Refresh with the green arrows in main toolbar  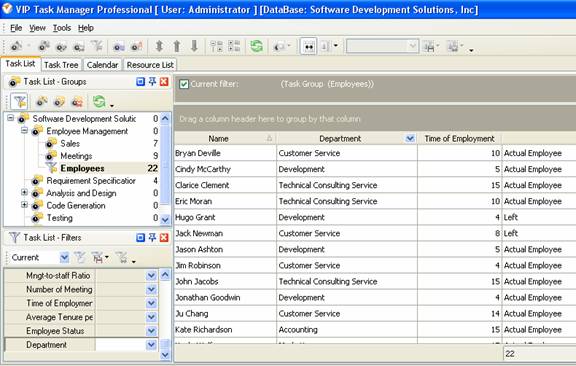(x=256, y=46)
